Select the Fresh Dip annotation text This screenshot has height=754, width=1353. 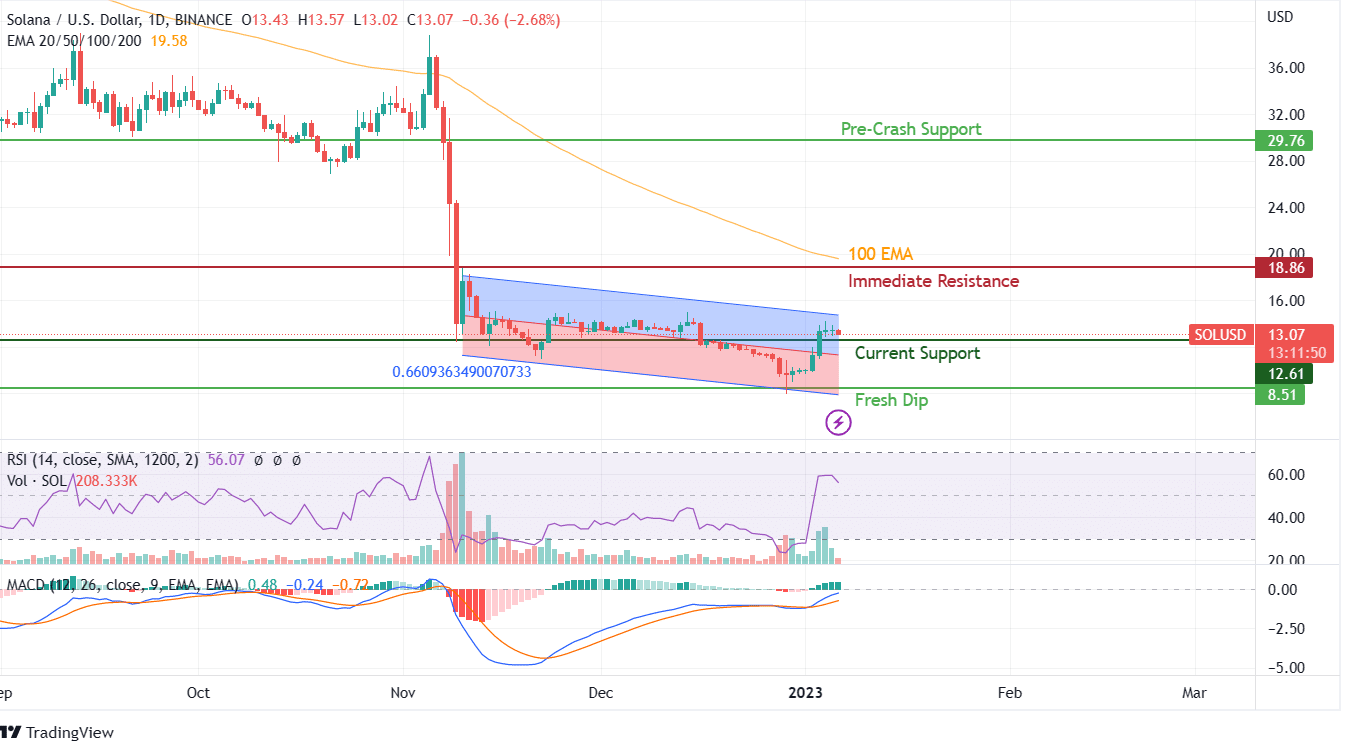891,400
